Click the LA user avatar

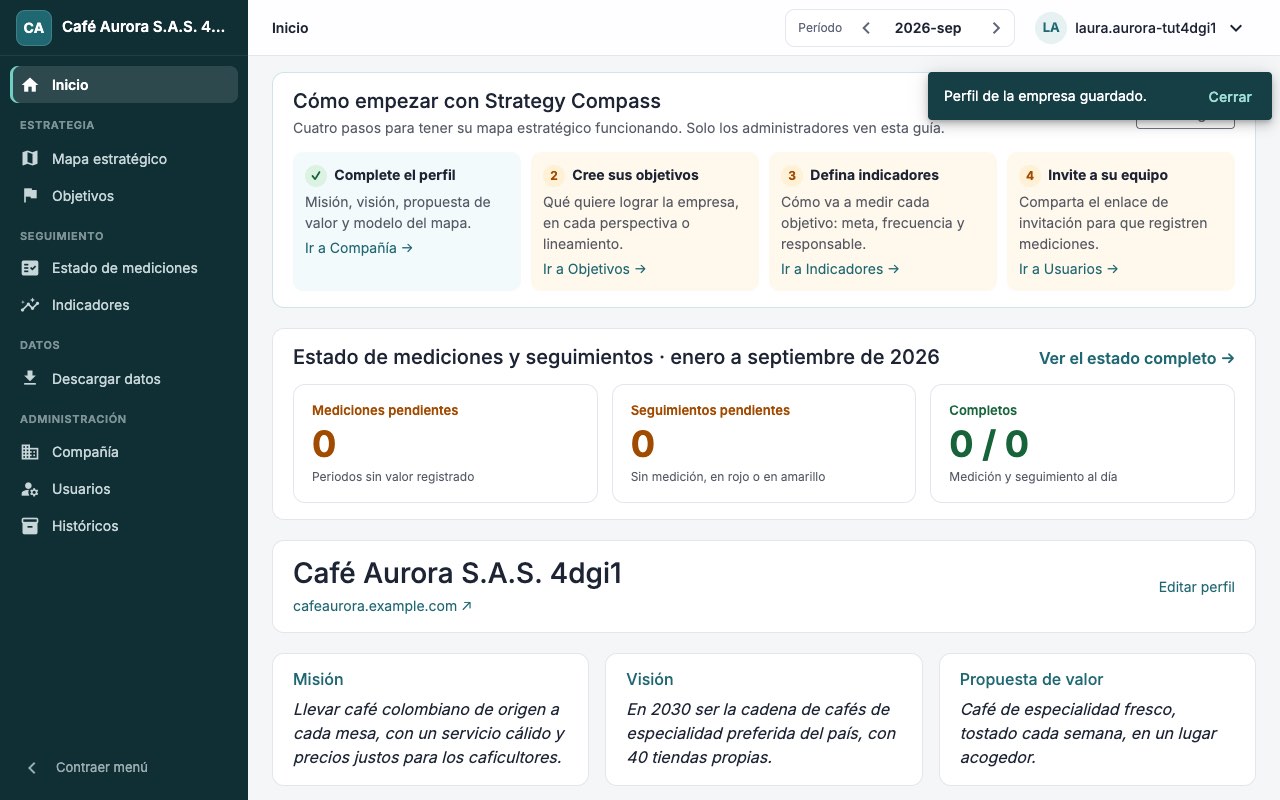[1051, 28]
